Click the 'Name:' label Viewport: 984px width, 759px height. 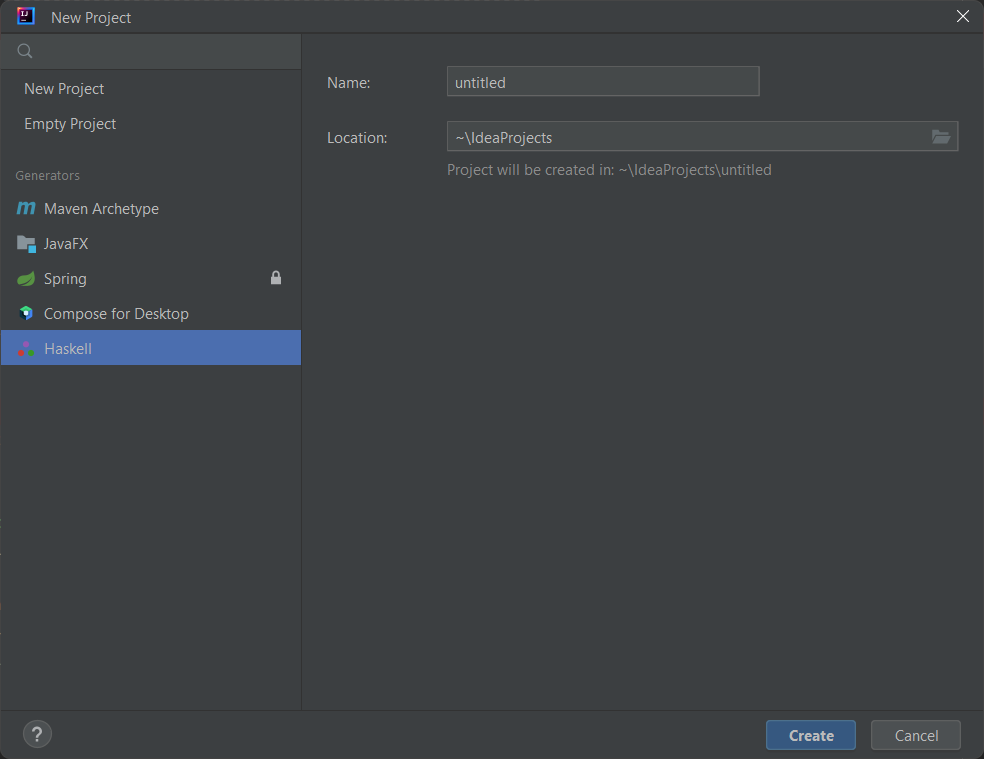click(x=348, y=83)
